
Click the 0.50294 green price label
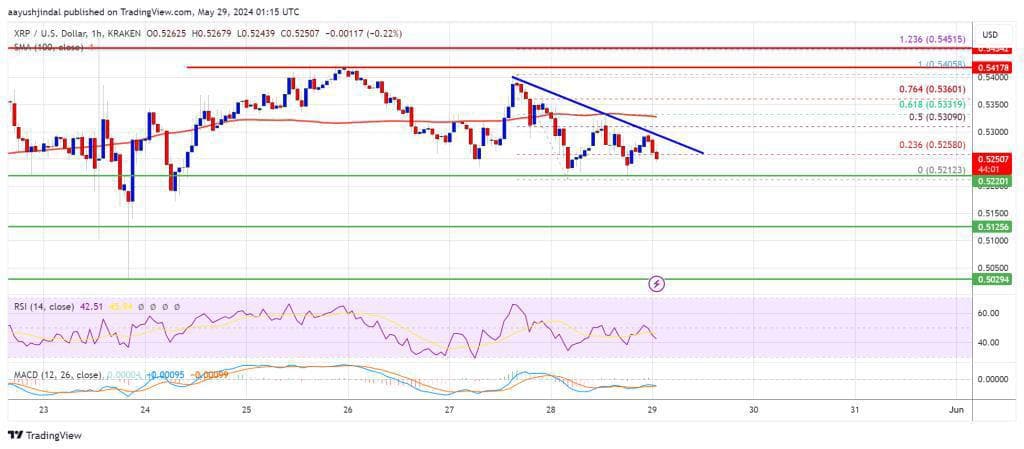(994, 281)
